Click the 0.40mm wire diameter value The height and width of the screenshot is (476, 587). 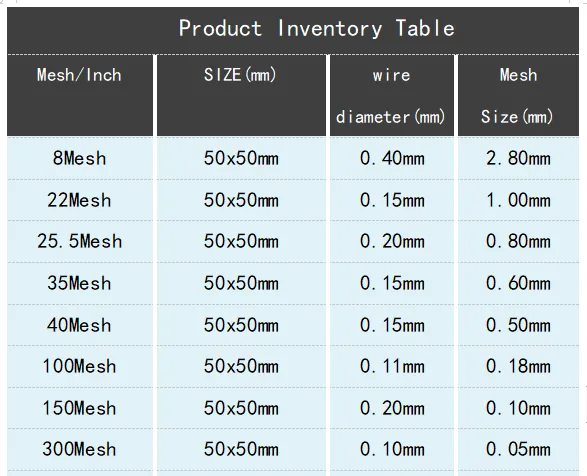392,158
